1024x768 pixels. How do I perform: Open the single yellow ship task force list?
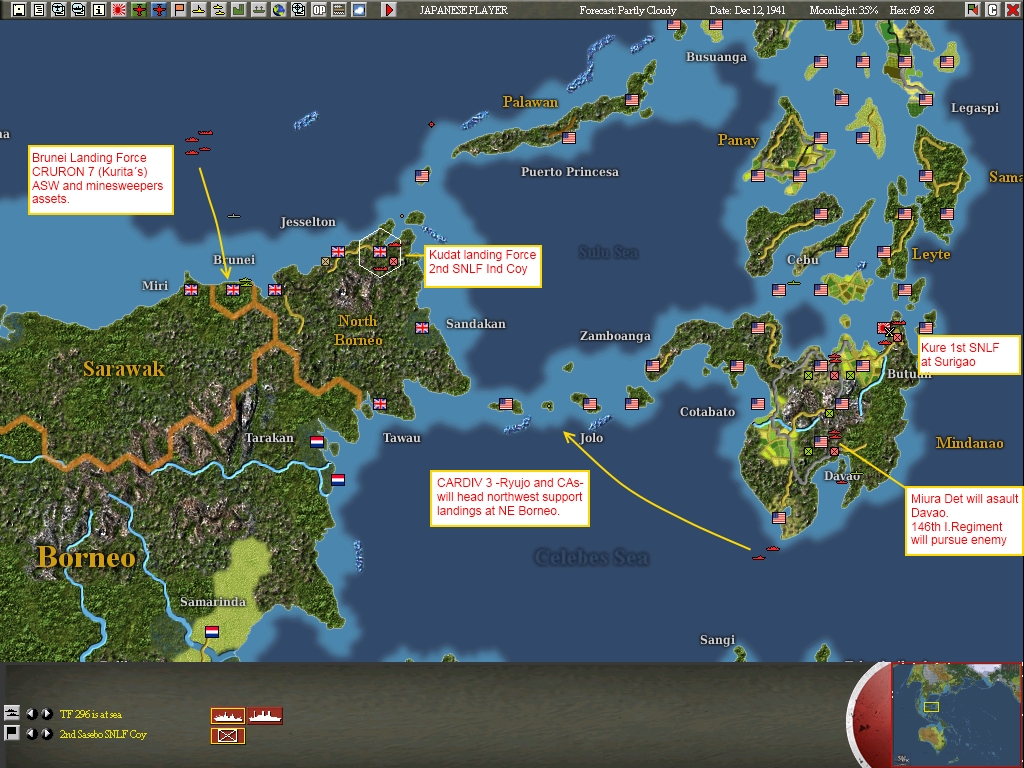coord(199,10)
